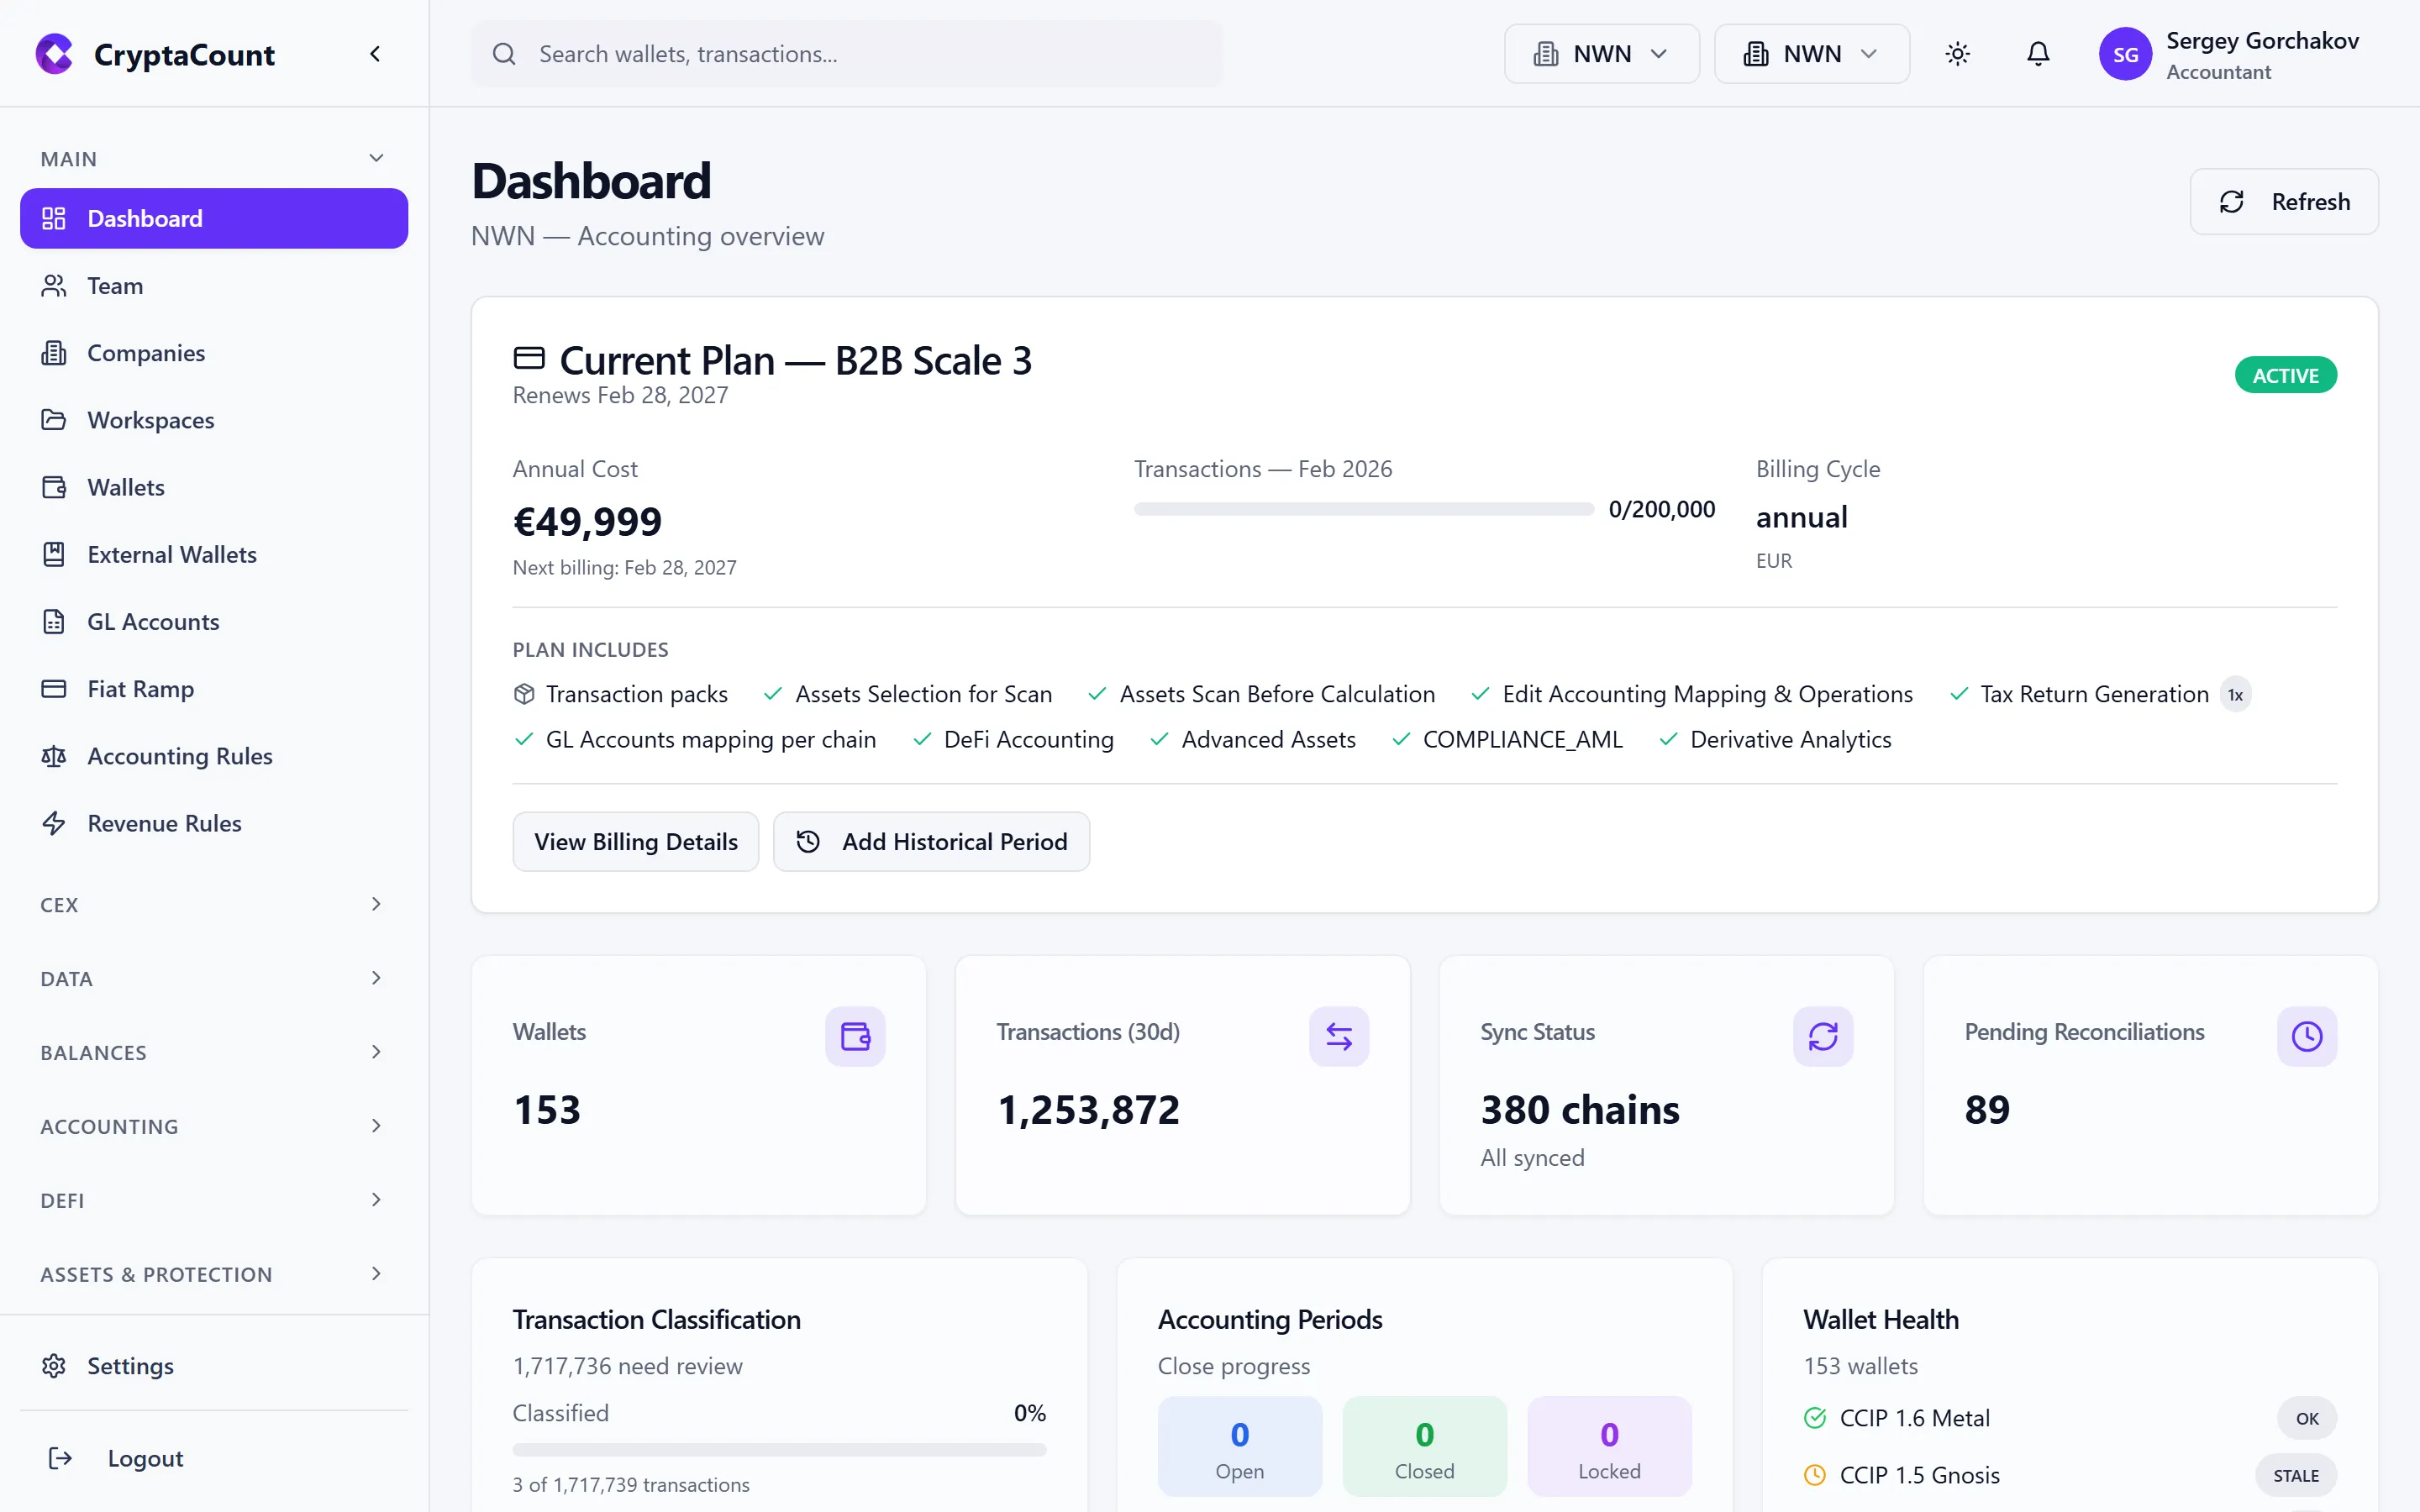2420x1512 pixels.
Task: Click the STALE status badge for CCIP 1.5 Gnosis
Action: pyautogui.click(x=2296, y=1475)
